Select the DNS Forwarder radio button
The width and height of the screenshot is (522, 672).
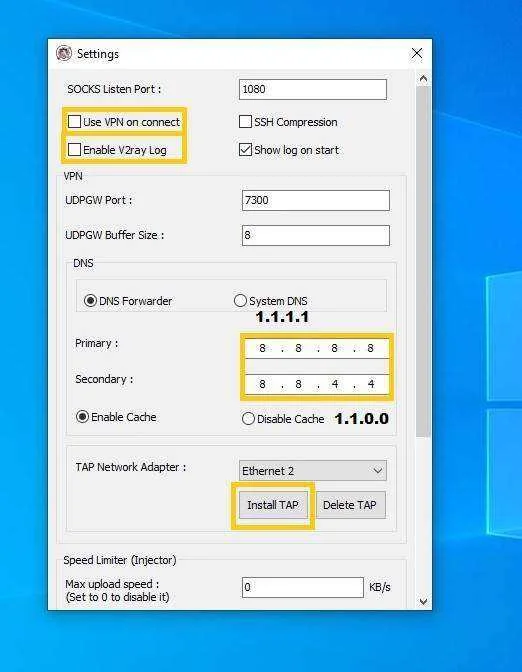pos(90,301)
